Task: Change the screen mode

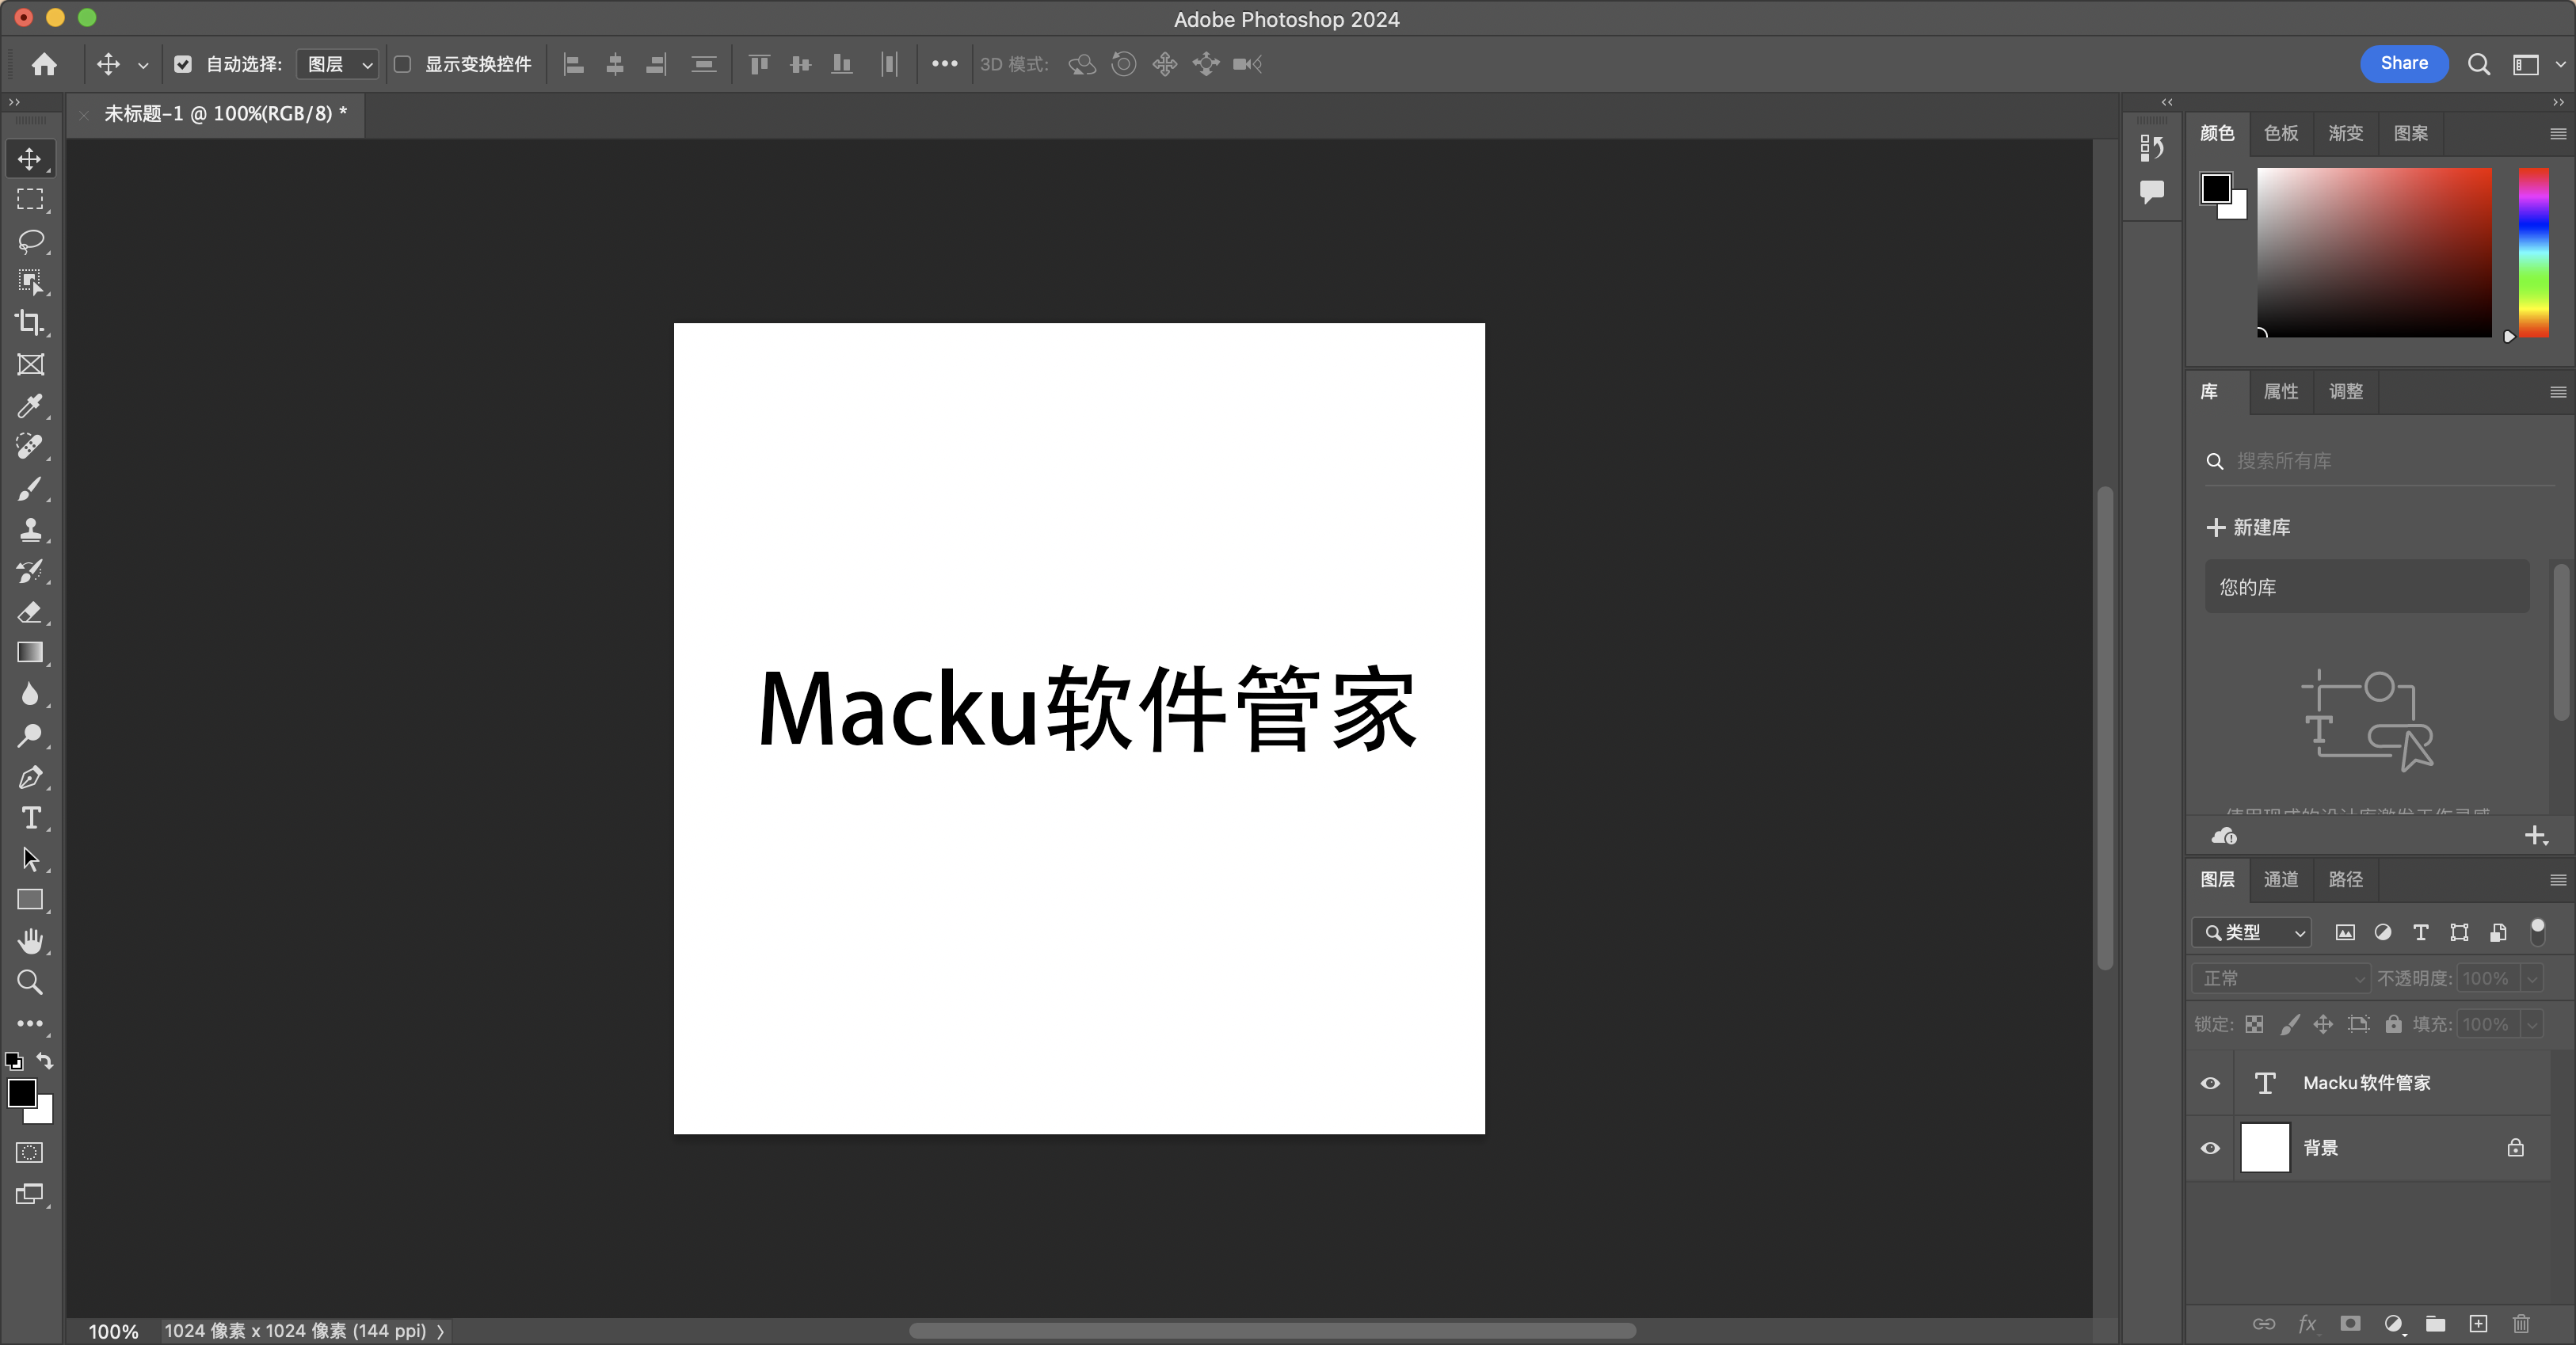Action: pyautogui.click(x=30, y=1194)
